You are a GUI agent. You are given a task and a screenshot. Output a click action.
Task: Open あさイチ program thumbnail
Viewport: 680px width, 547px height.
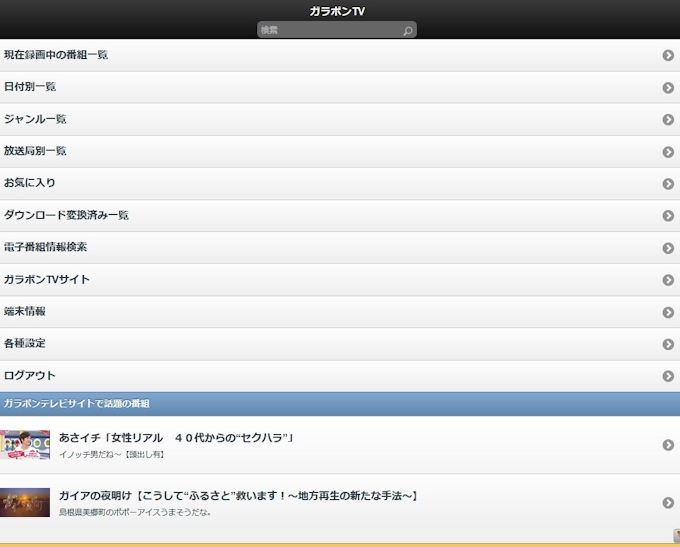pyautogui.click(x=25, y=445)
